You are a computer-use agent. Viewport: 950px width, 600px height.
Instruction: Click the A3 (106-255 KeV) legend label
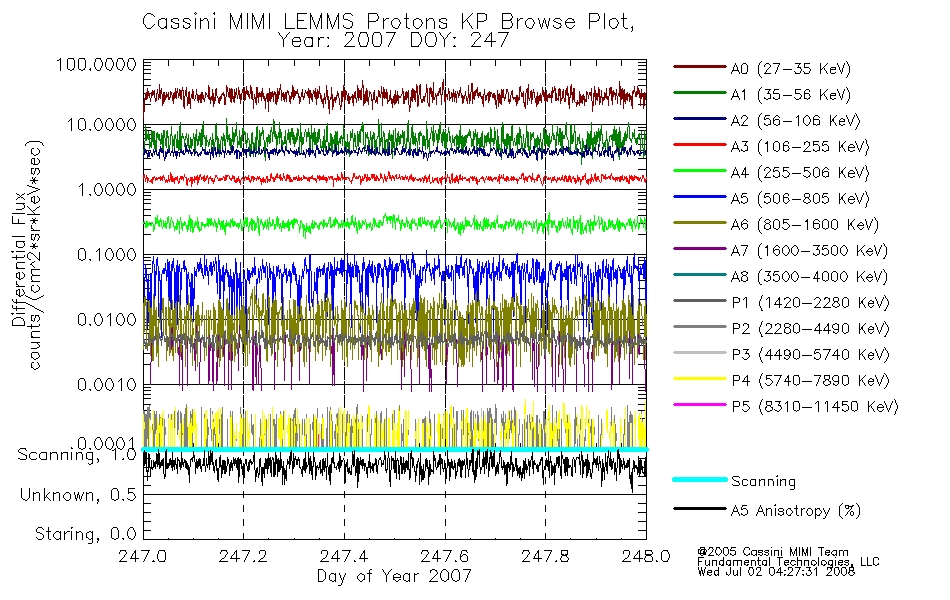click(x=800, y=147)
